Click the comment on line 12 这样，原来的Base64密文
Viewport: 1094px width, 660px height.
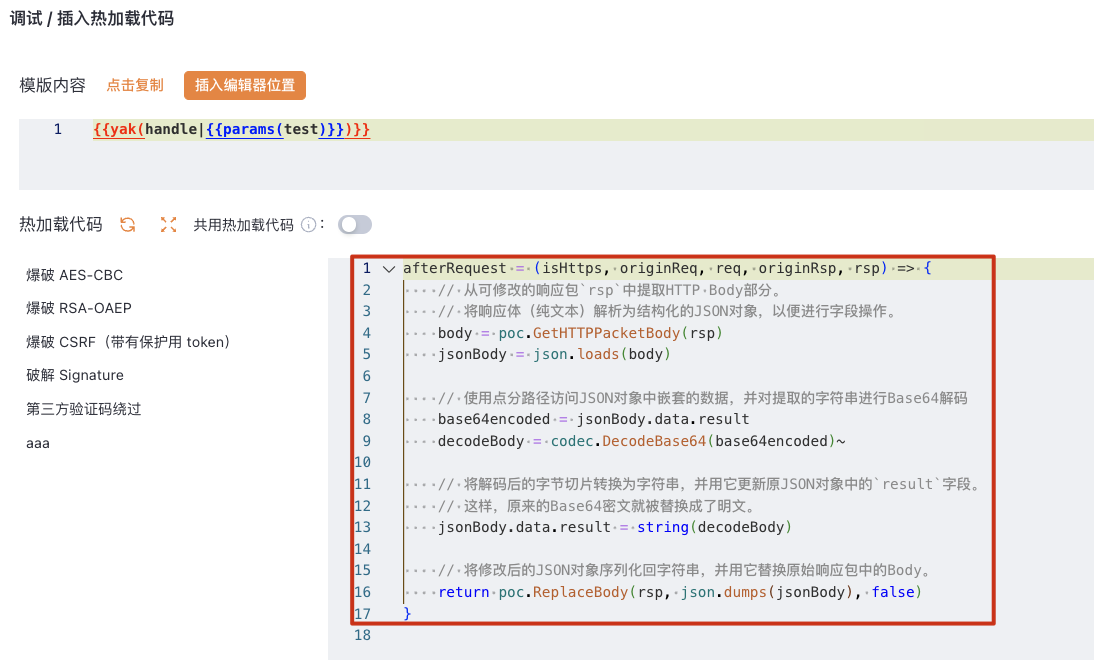click(596, 506)
